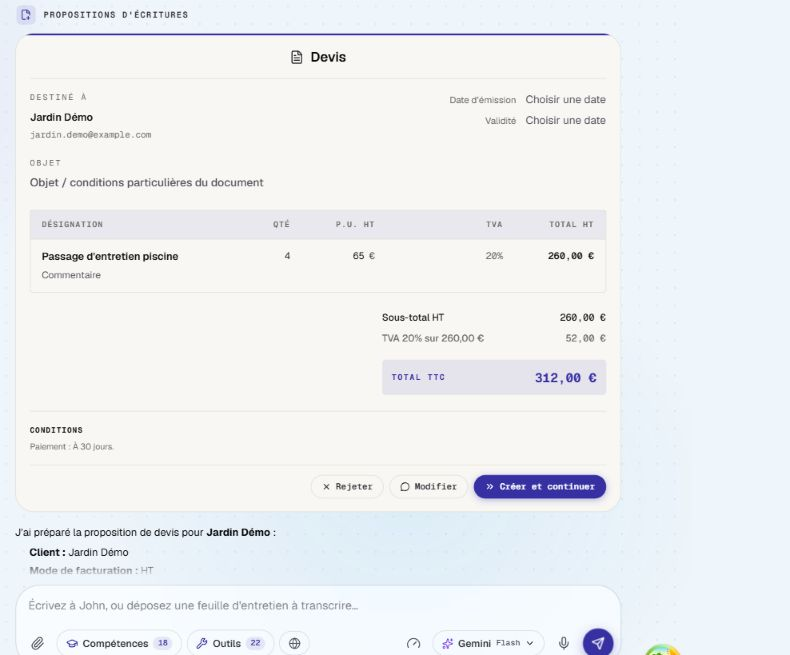Click the Devis document icon
The image size is (790, 655).
[x=297, y=57]
